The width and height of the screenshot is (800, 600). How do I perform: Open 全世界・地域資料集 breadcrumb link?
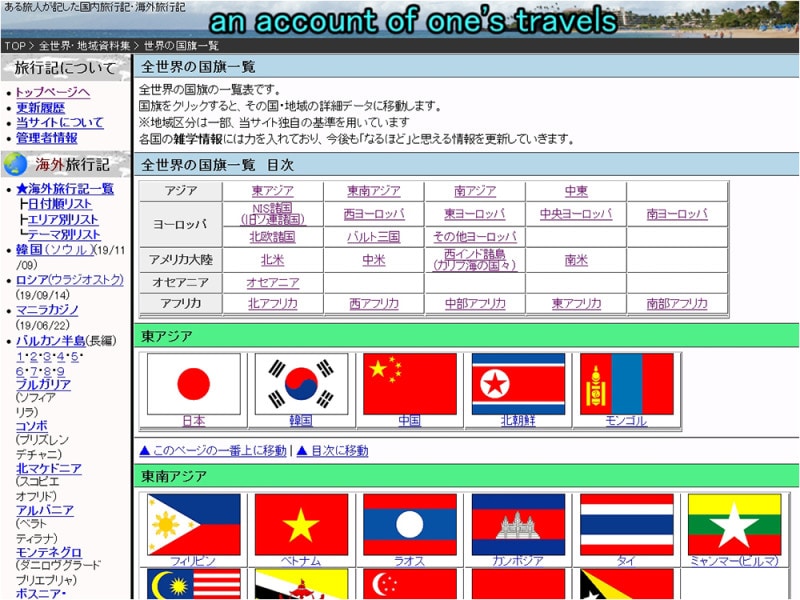[x=84, y=46]
